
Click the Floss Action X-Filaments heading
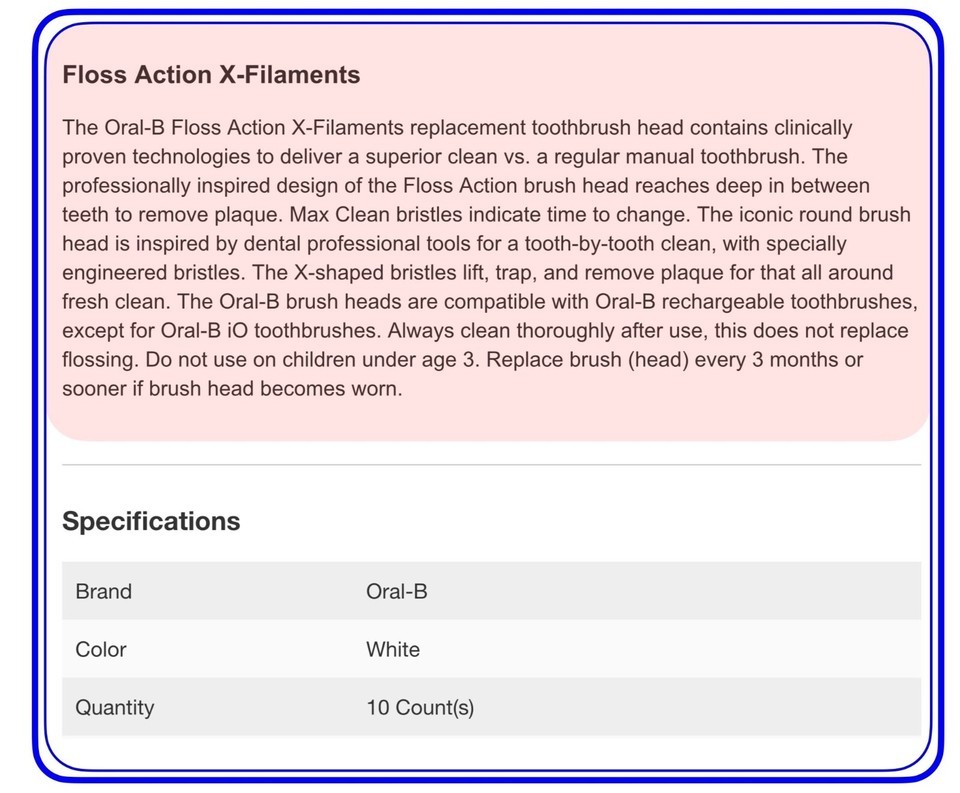[x=211, y=75]
